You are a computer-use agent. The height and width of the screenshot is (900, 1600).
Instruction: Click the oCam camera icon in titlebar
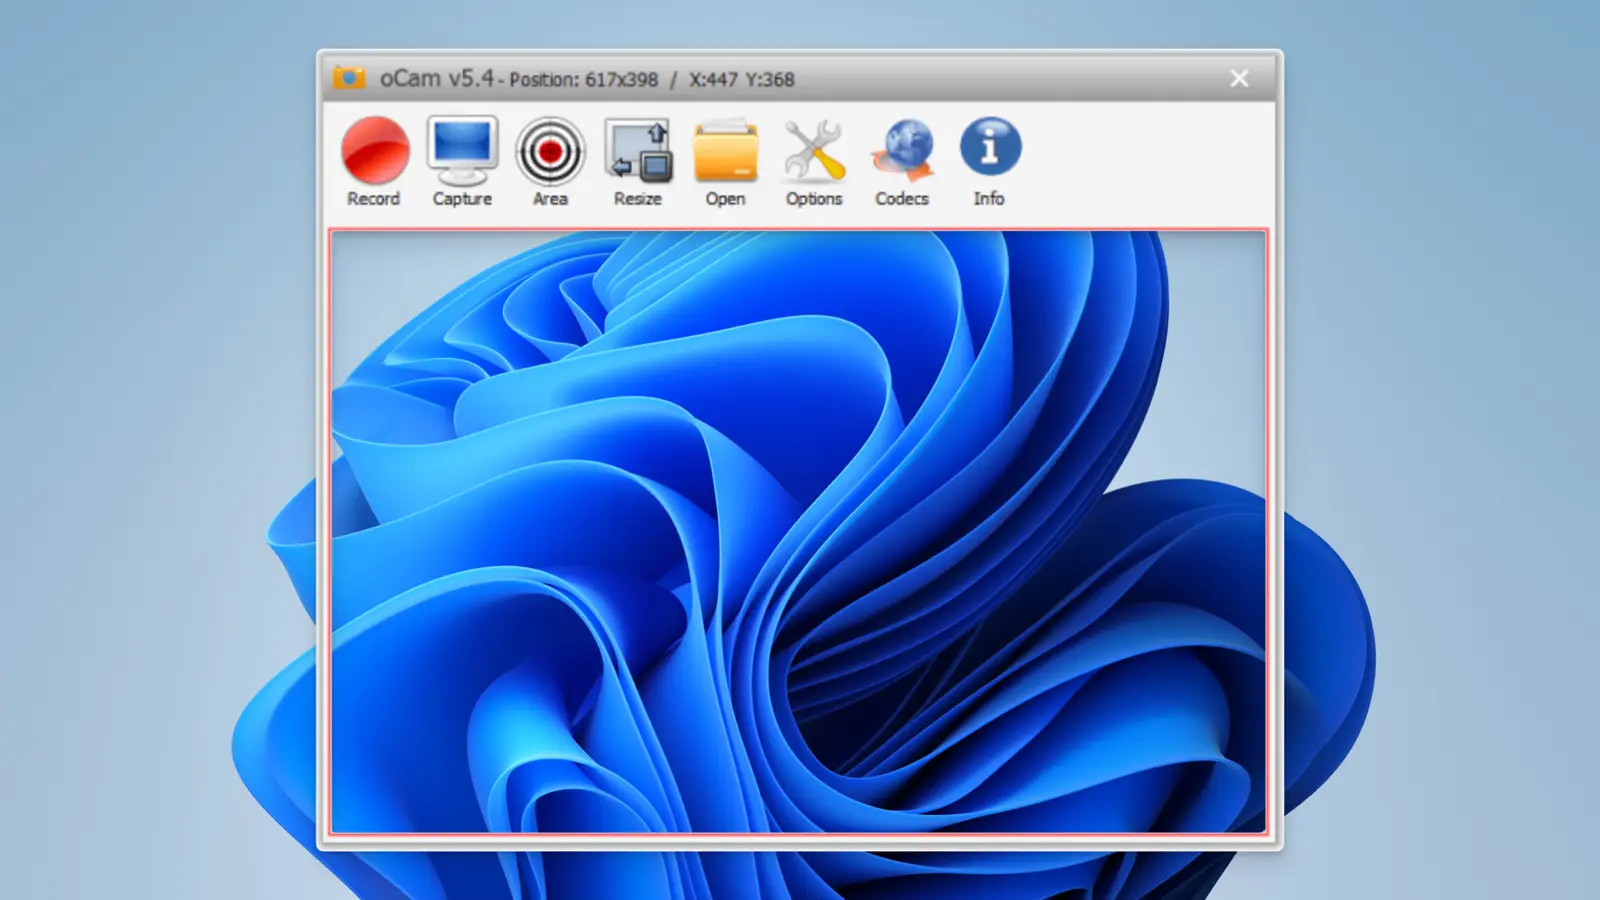[351, 78]
